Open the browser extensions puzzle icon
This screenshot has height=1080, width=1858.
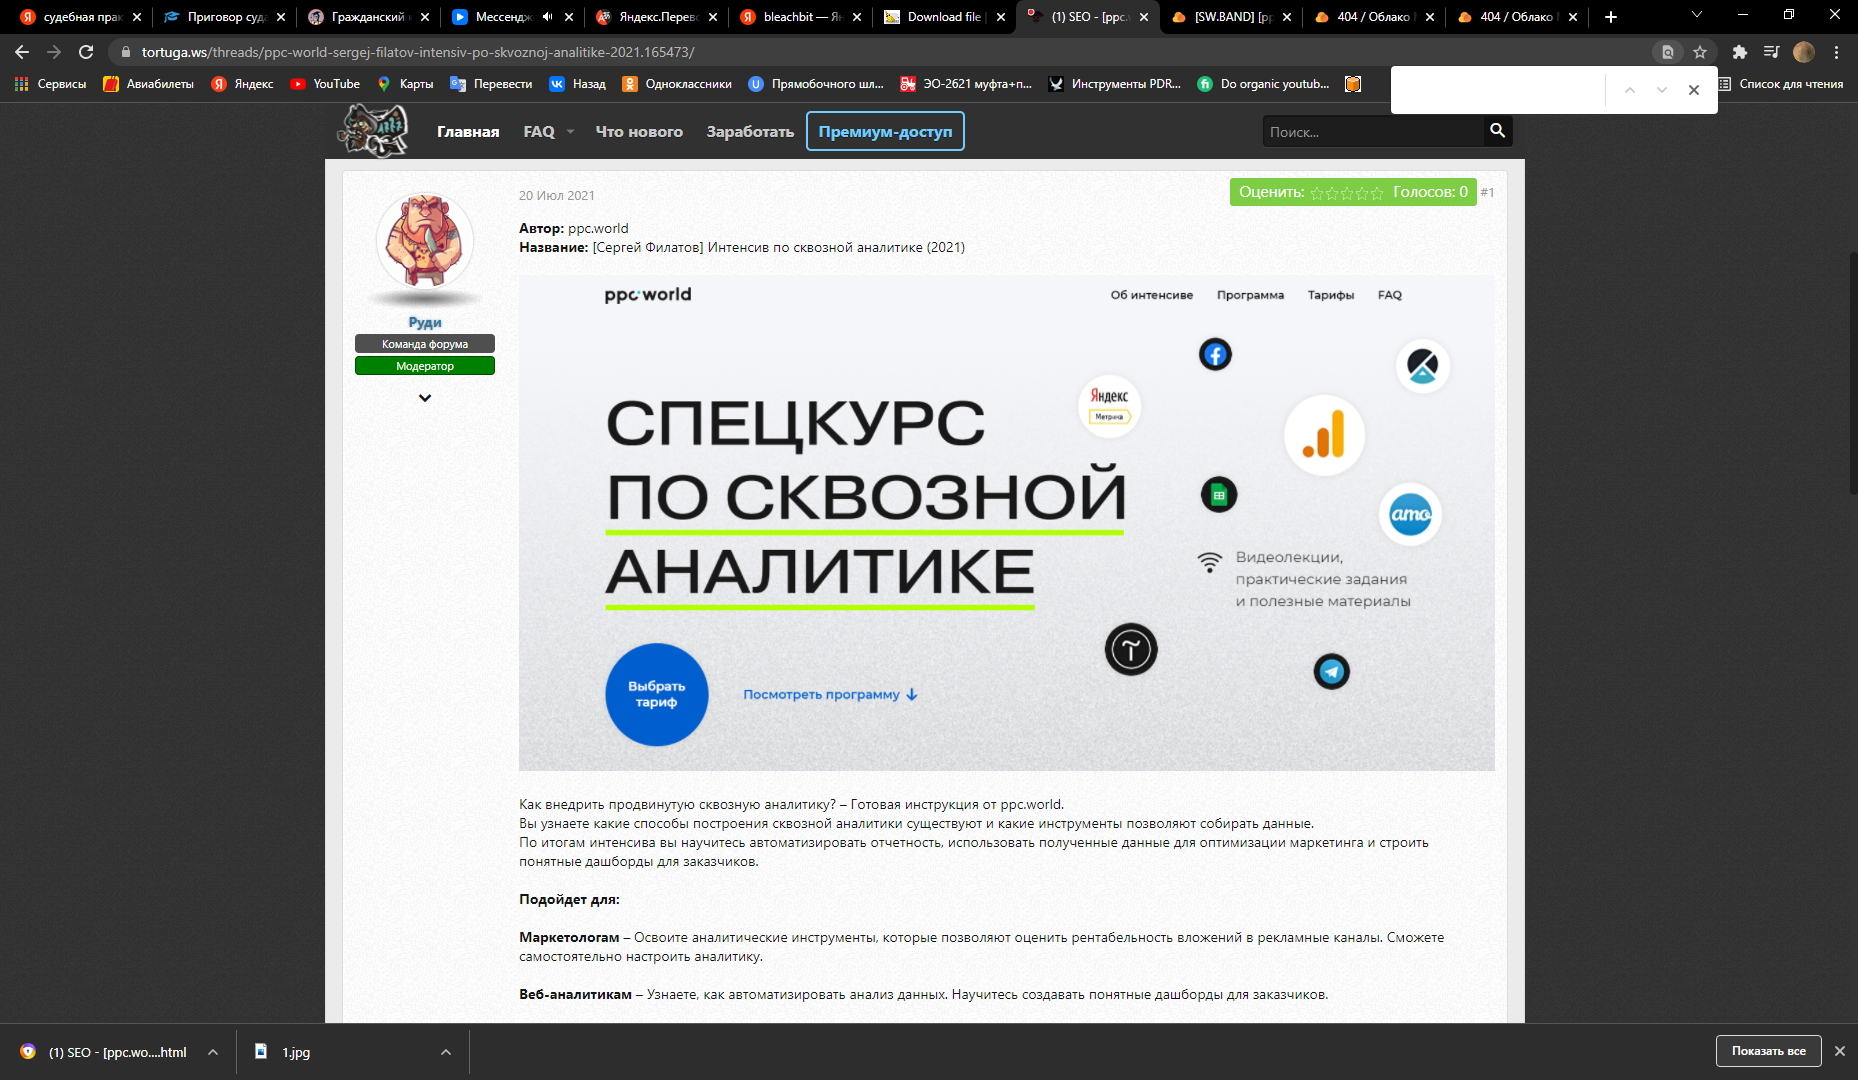click(x=1740, y=52)
